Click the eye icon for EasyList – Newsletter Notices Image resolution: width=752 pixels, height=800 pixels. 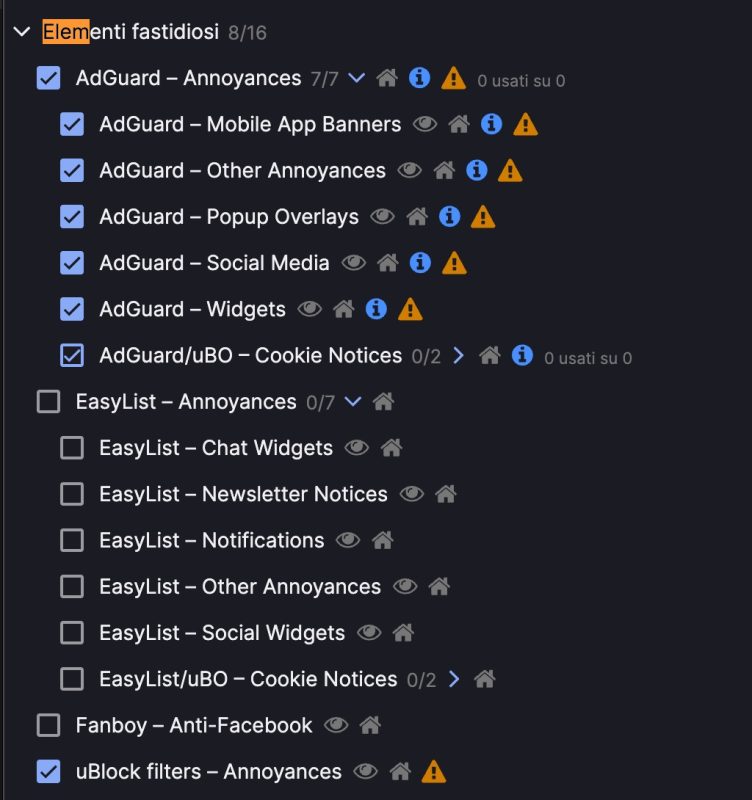(411, 494)
